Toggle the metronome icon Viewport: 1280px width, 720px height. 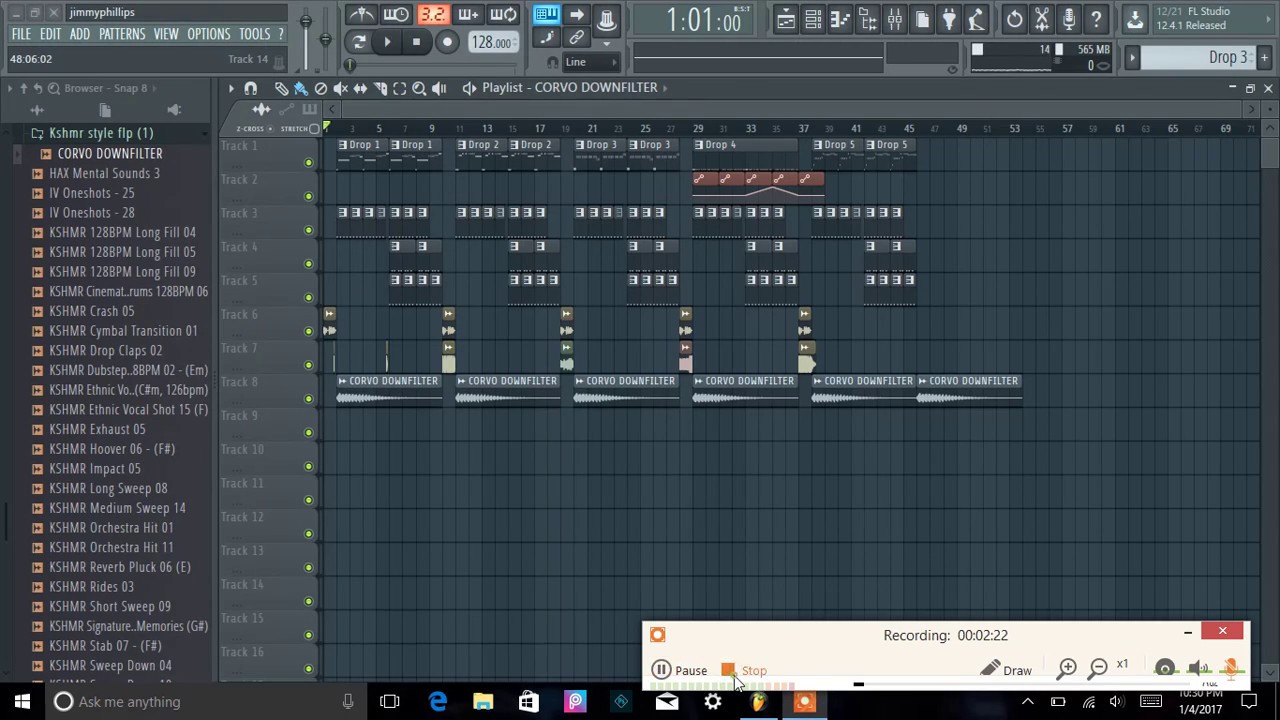362,15
